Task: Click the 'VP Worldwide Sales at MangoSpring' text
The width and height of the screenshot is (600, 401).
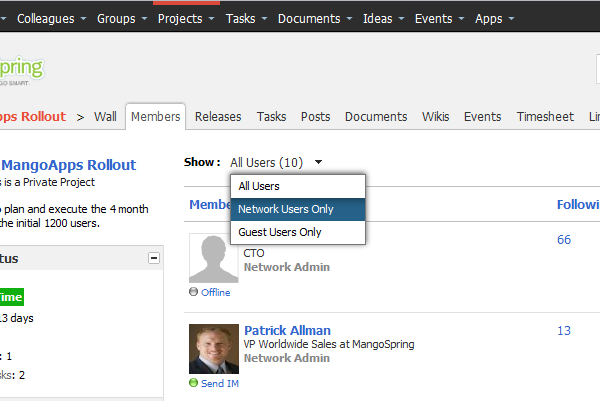Action: pyautogui.click(x=329, y=344)
